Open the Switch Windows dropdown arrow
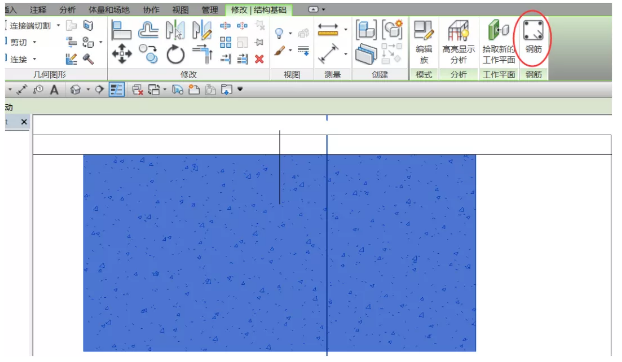This screenshot has height=362, width=622. (165, 90)
